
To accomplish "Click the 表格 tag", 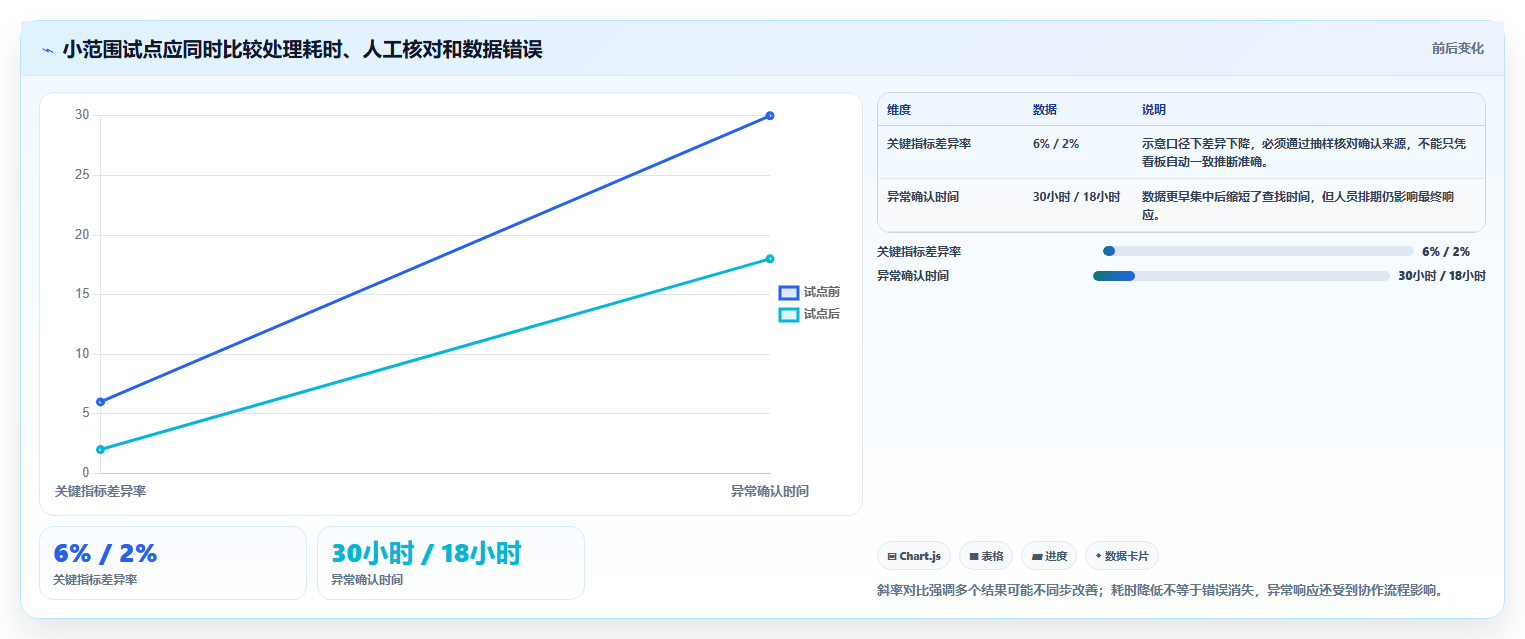I will [986, 556].
